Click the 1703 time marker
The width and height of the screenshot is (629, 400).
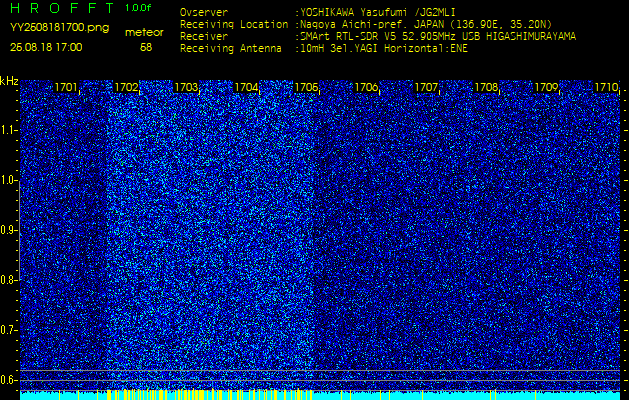coord(186,87)
